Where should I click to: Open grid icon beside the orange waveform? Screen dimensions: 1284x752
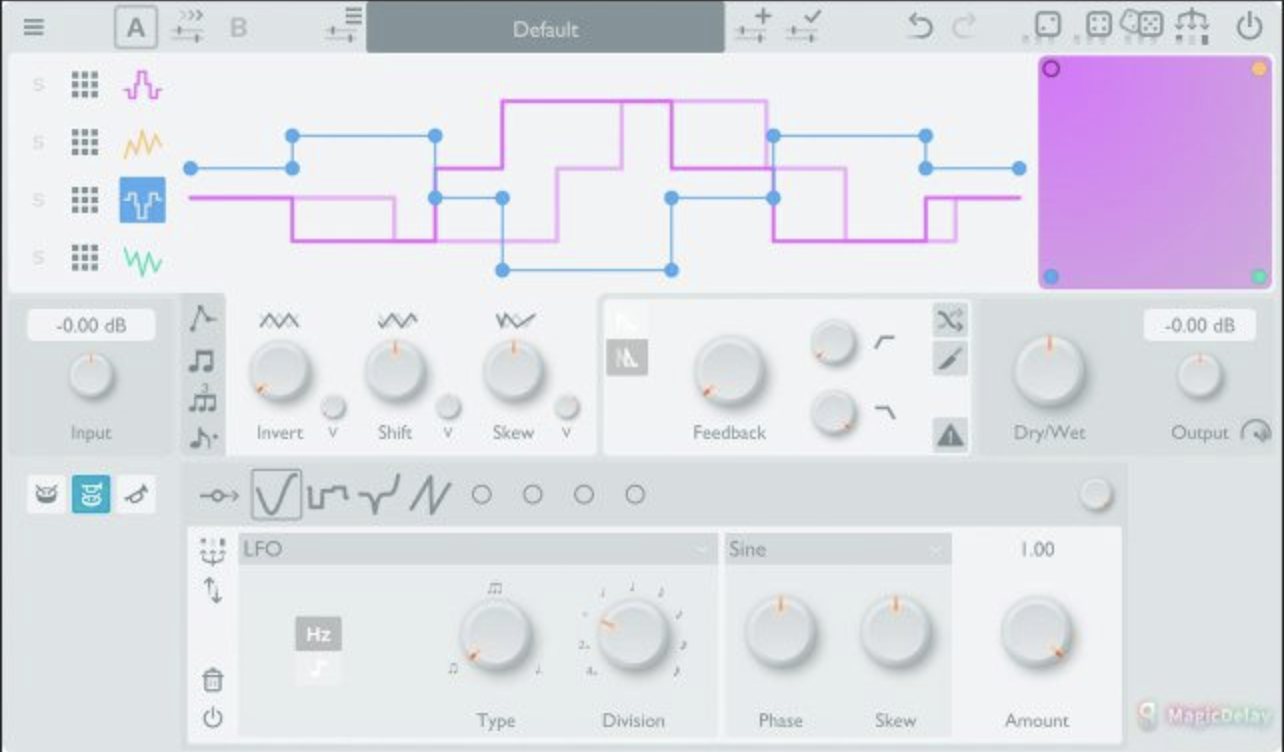pos(85,143)
